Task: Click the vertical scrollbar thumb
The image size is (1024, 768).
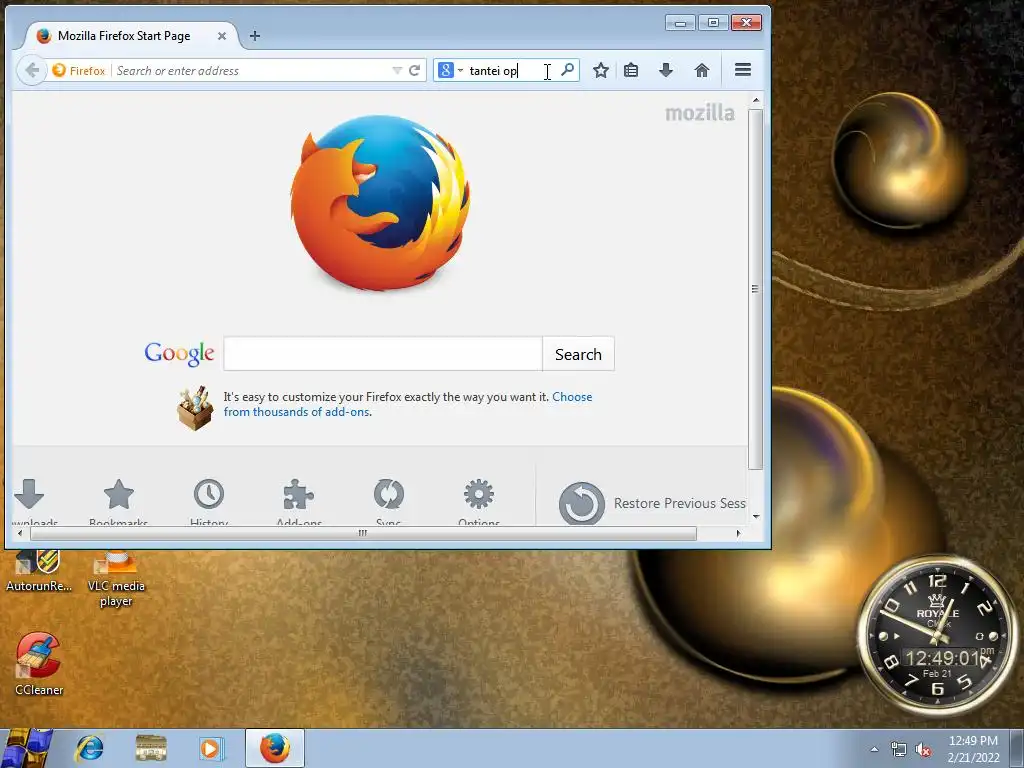Action: click(x=756, y=289)
